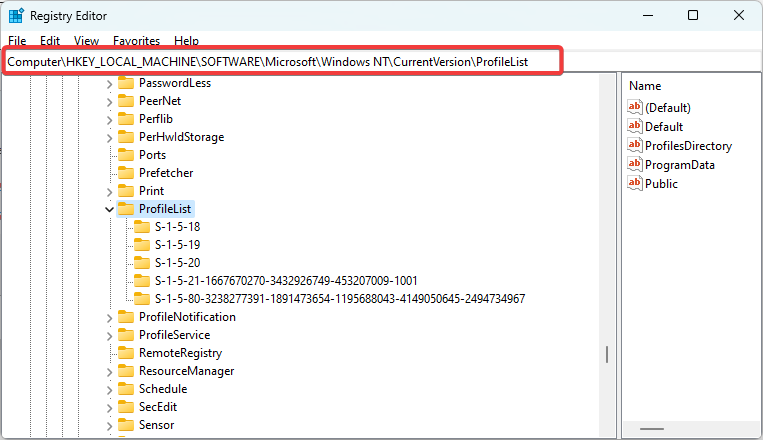Click the folder icon of the S-1-5-80 key

[x=142, y=299]
